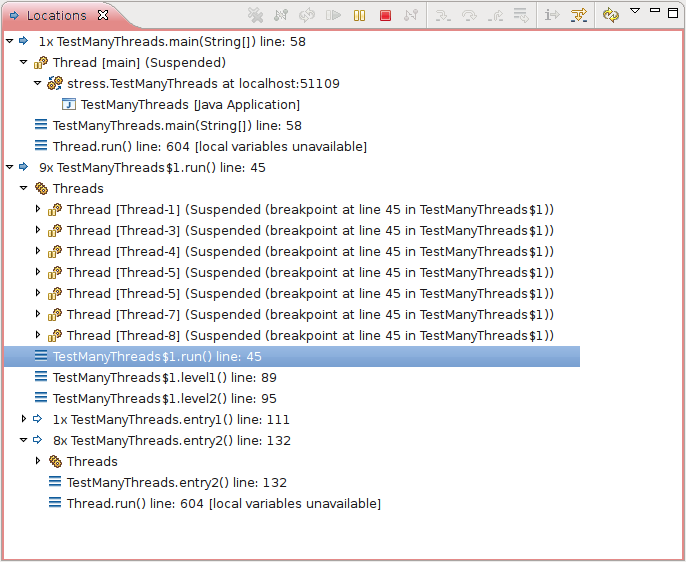This screenshot has width=686, height=562.
Task: Maximize the Locations view
Action: (x=673, y=12)
